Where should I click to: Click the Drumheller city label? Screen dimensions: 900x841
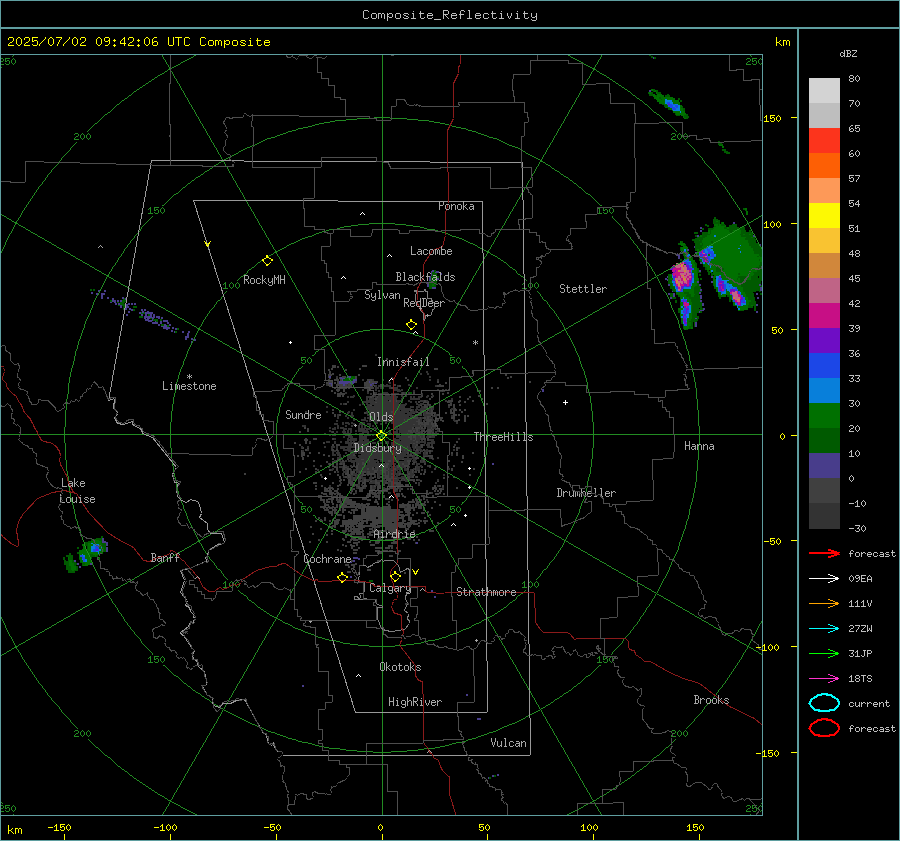[x=586, y=493]
